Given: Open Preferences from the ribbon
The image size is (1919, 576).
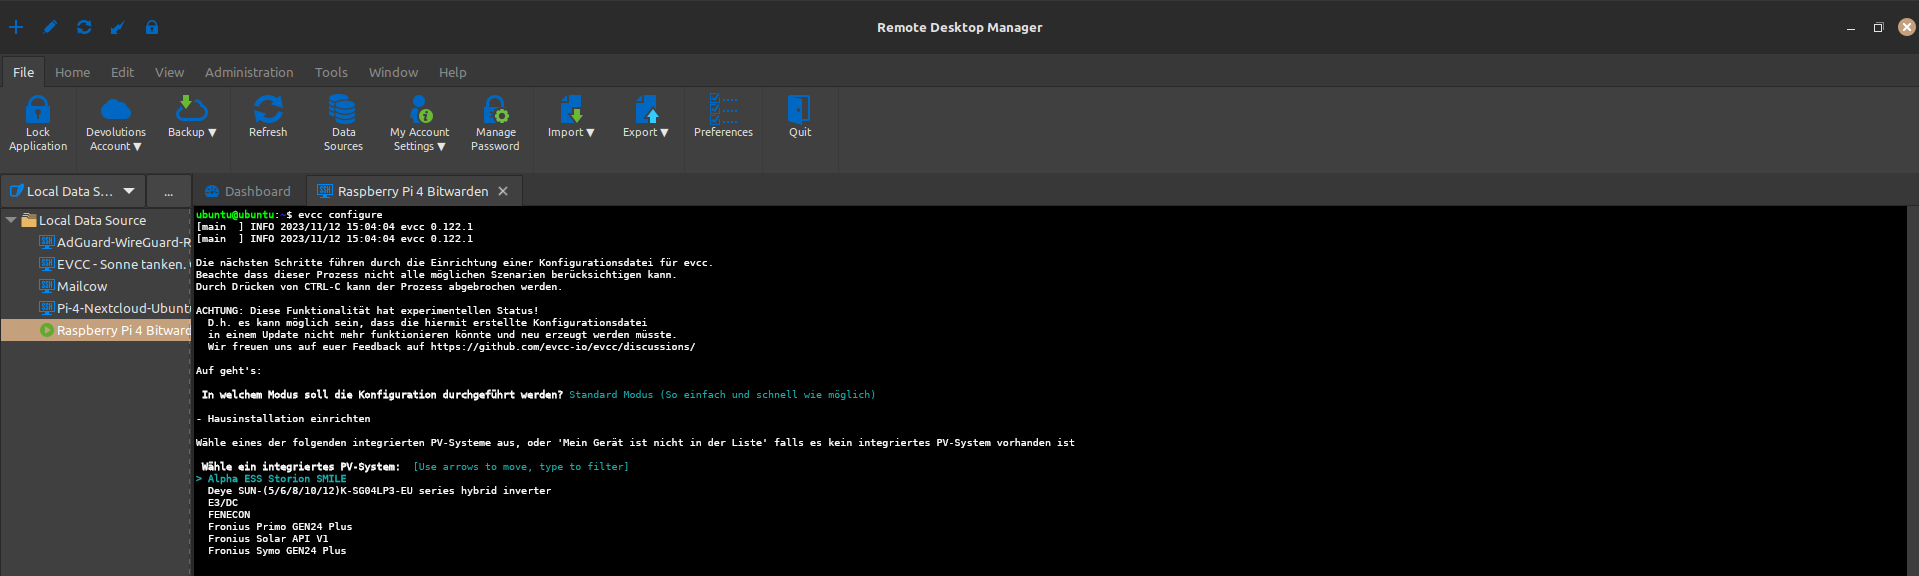Looking at the screenshot, I should point(723,109).
